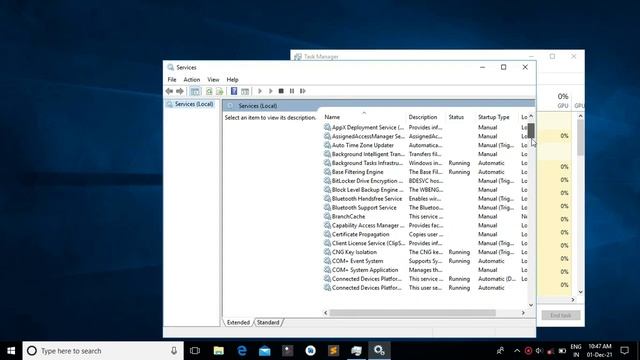The image size is (640, 360).
Task: Switch to the Extended tab
Action: [x=238, y=322]
